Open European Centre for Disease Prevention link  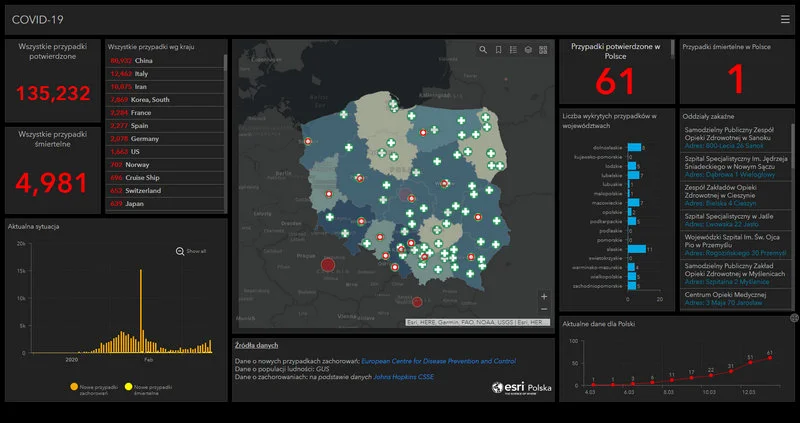point(438,360)
